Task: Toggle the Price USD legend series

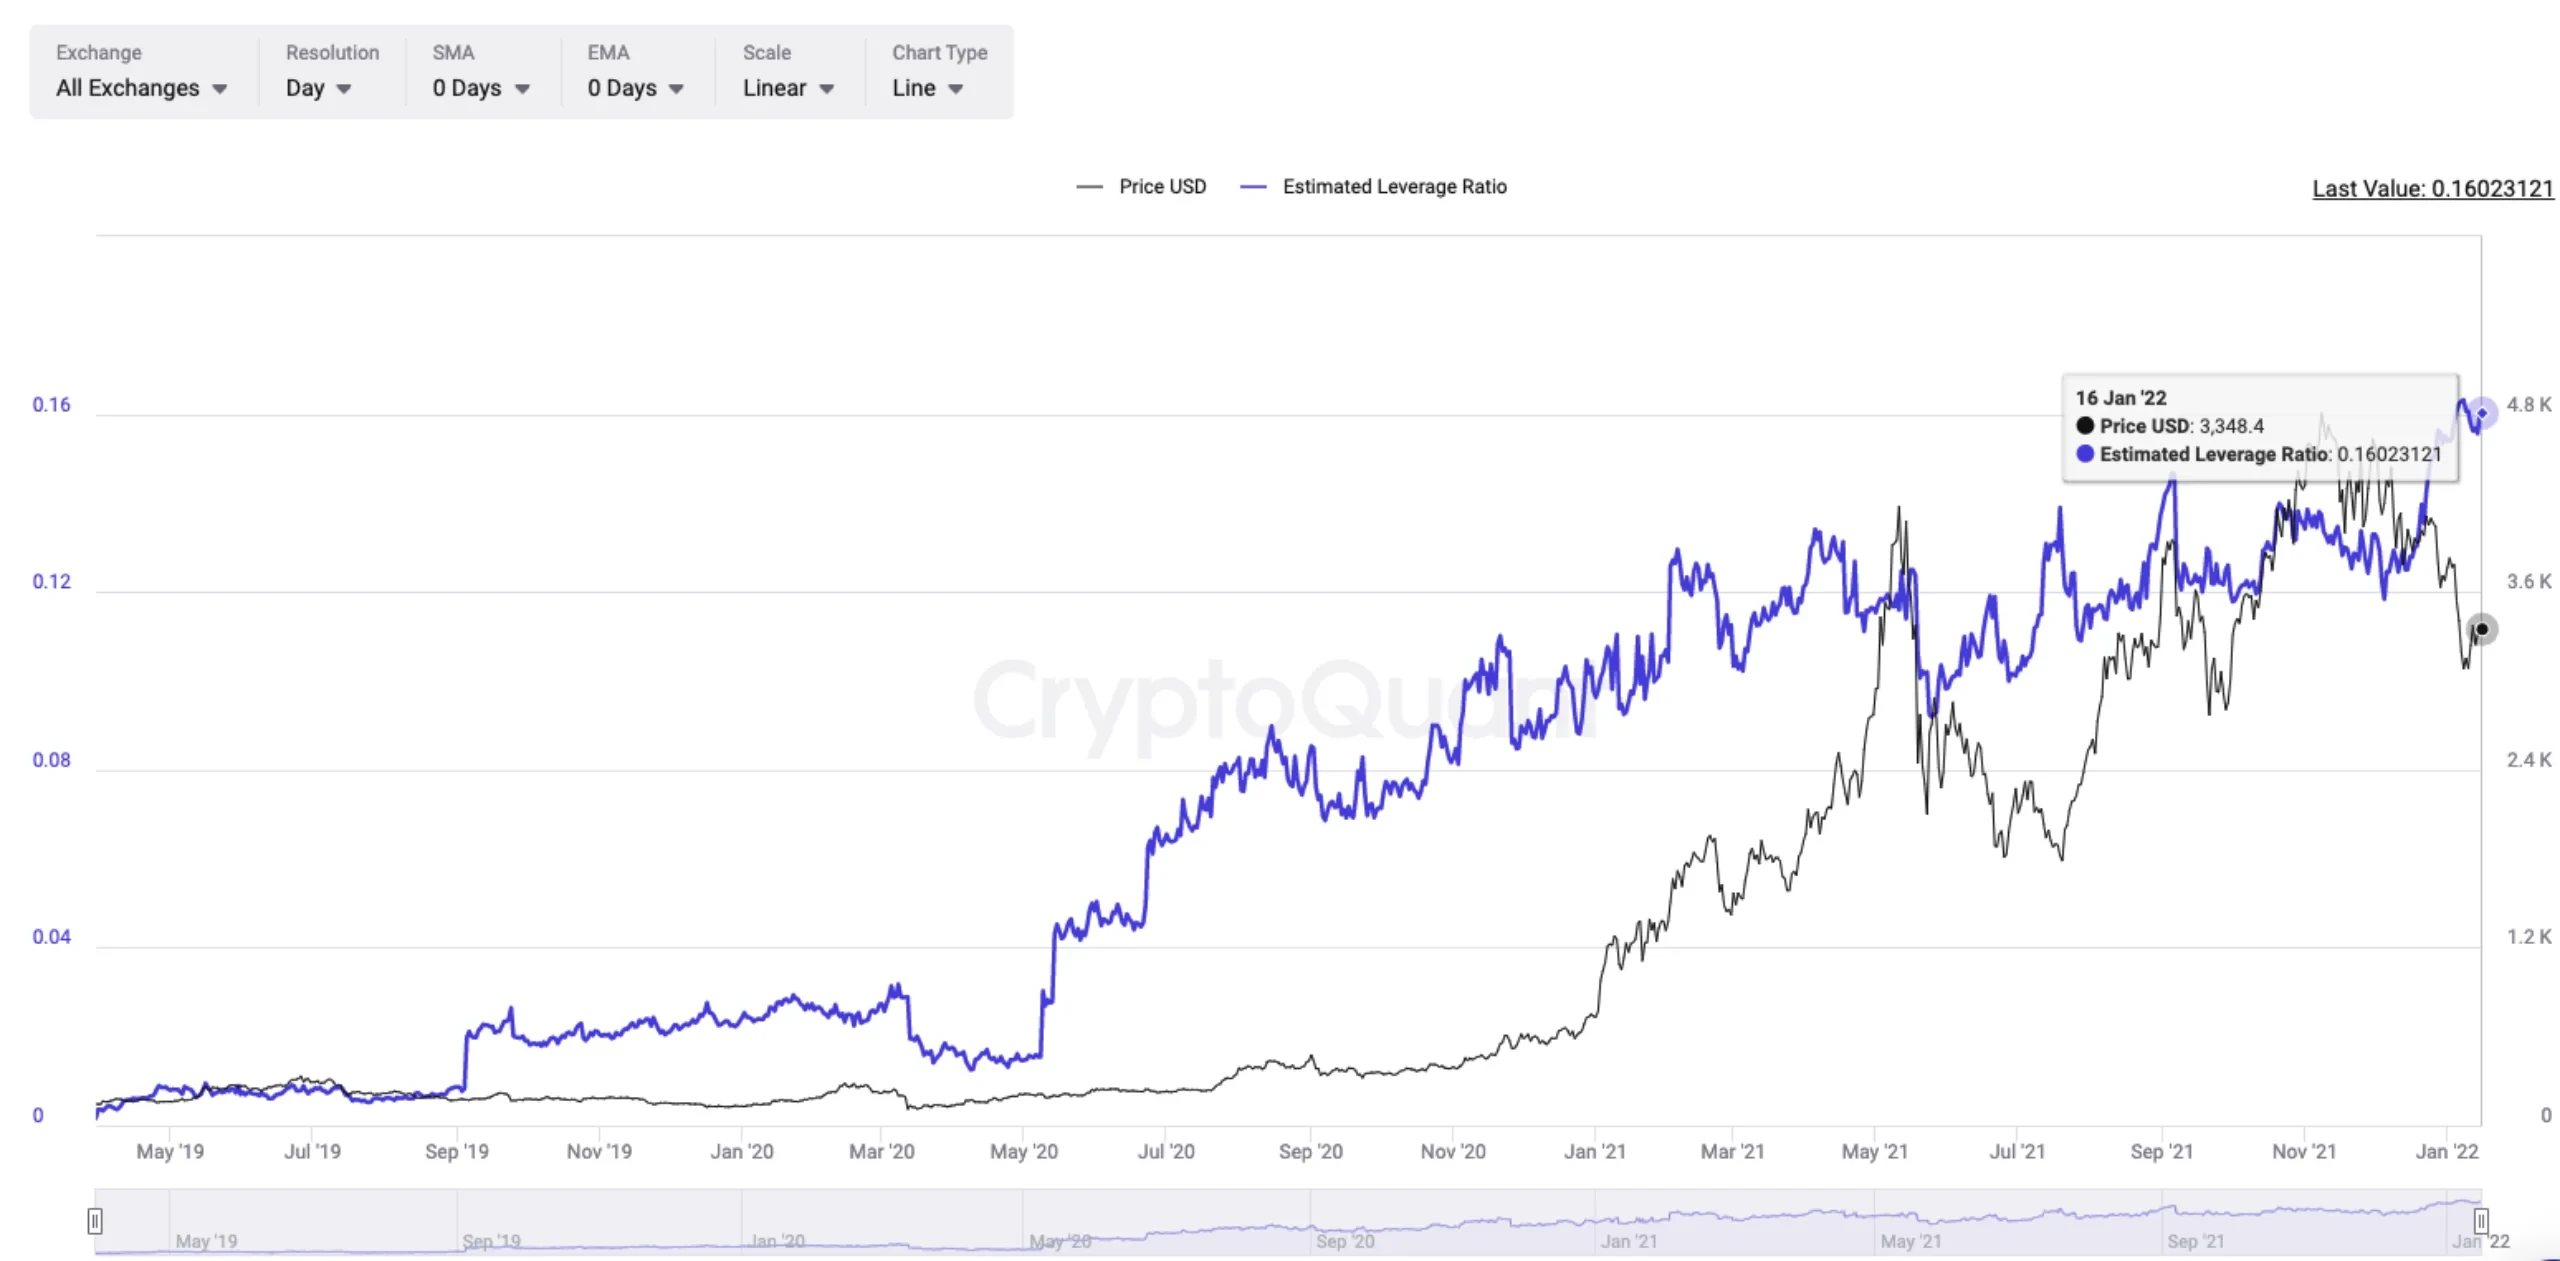Action: tap(1162, 186)
